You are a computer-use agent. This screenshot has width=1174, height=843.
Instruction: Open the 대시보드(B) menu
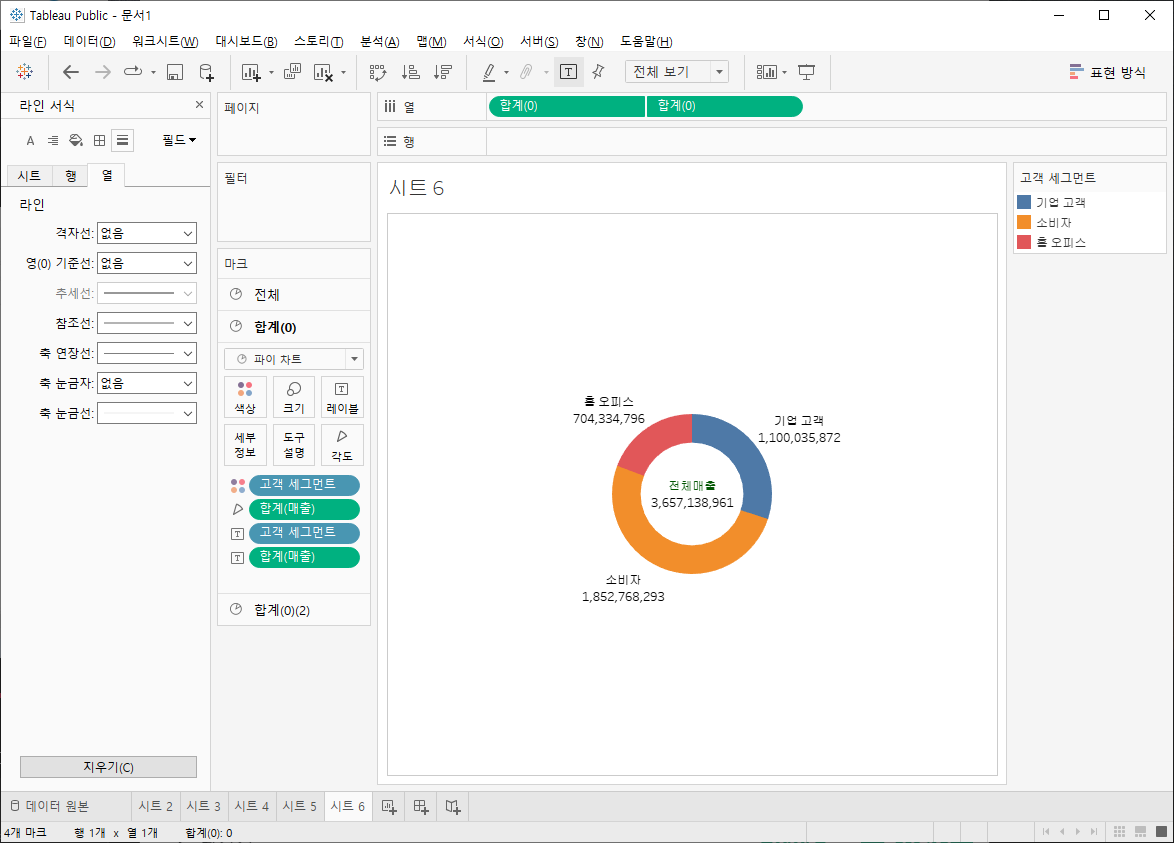coord(246,42)
